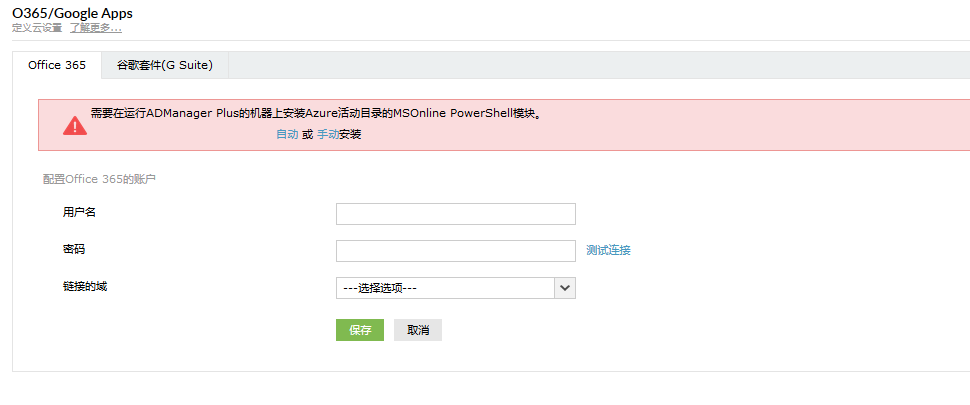Open the 谷歌套件(G Suite) tab

pyautogui.click(x=165, y=65)
